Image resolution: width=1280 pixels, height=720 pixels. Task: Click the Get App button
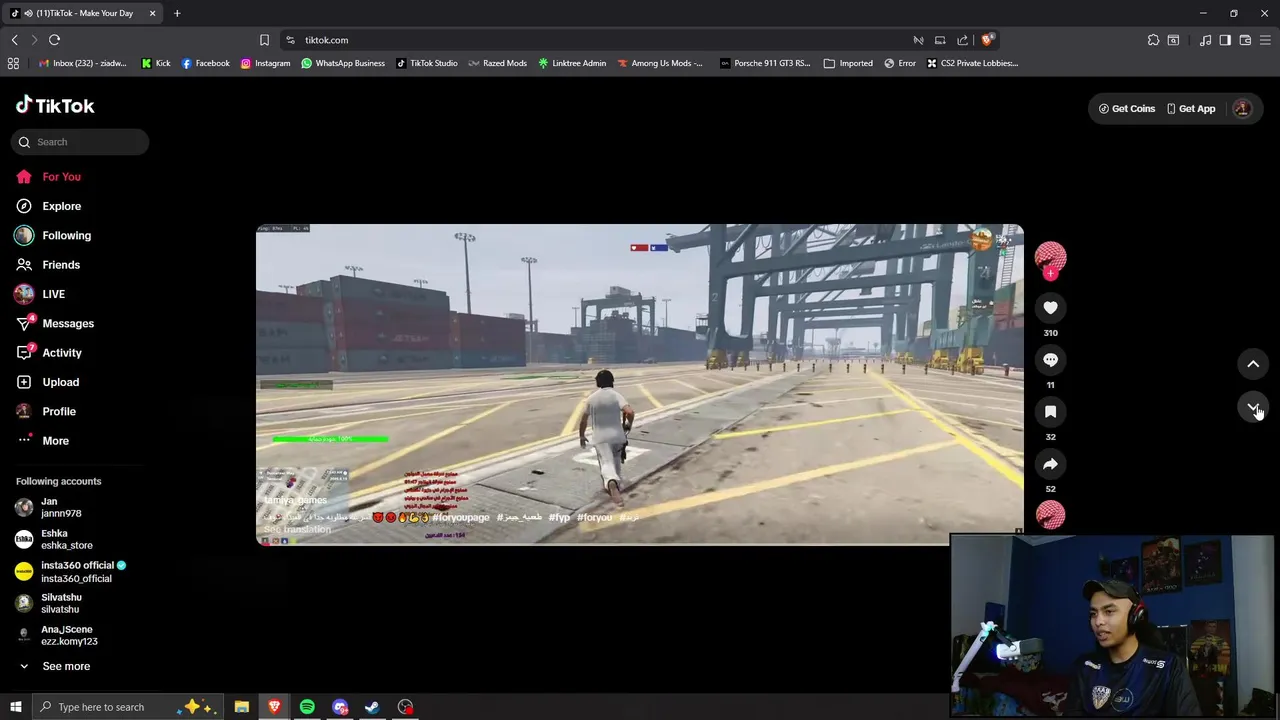[1191, 109]
